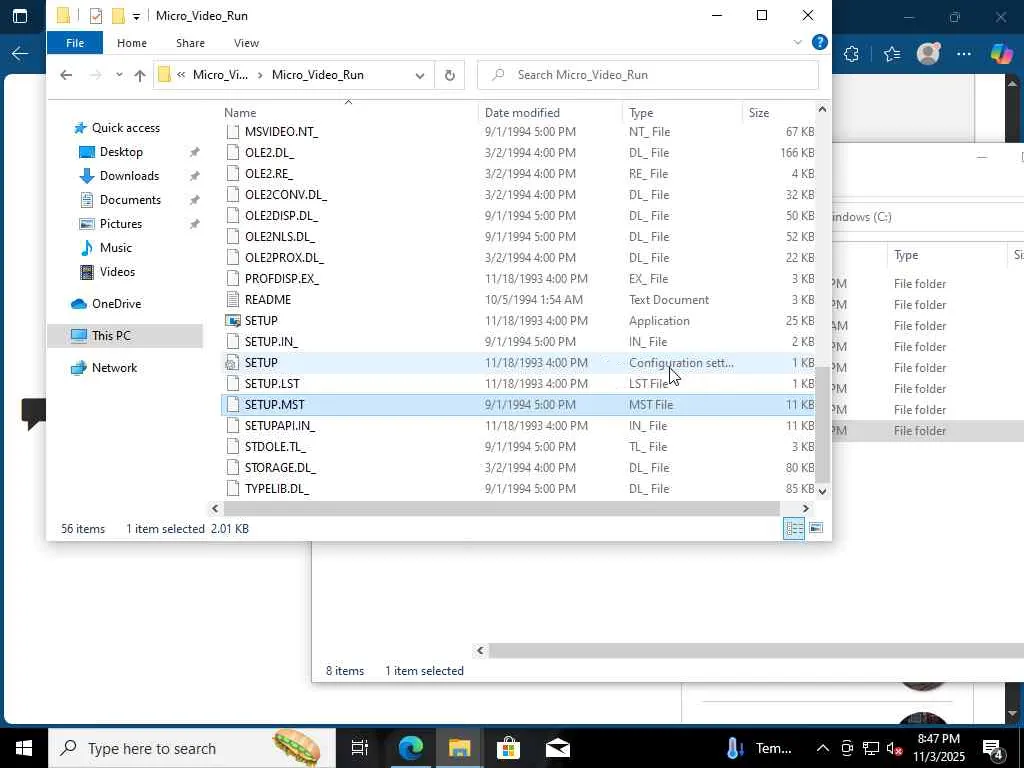Click the muted volume tray icon

(894, 748)
